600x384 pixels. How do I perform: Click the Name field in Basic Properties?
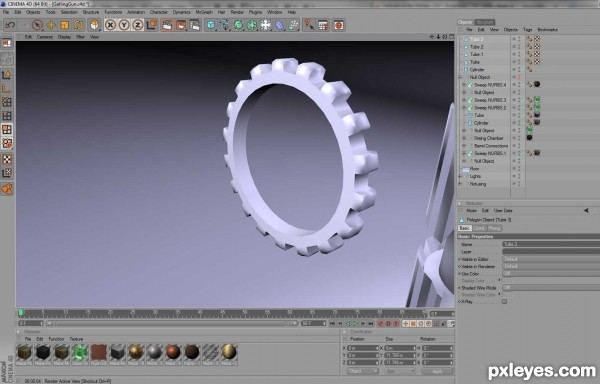point(551,244)
